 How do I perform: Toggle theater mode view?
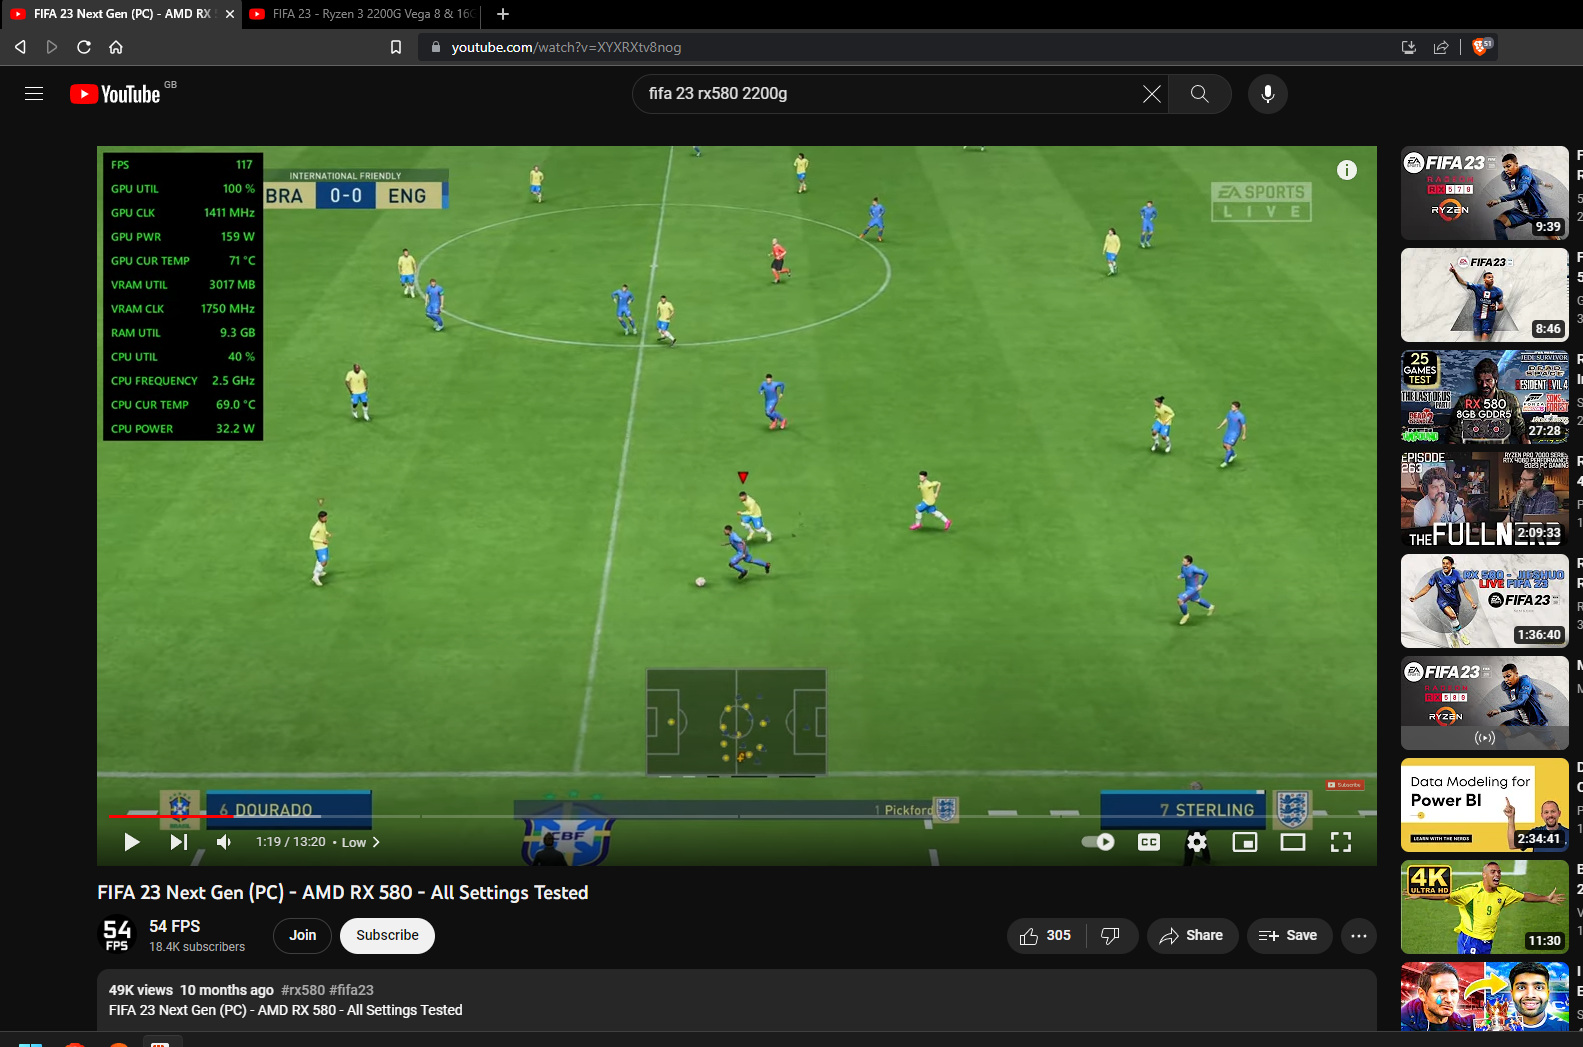1293,842
